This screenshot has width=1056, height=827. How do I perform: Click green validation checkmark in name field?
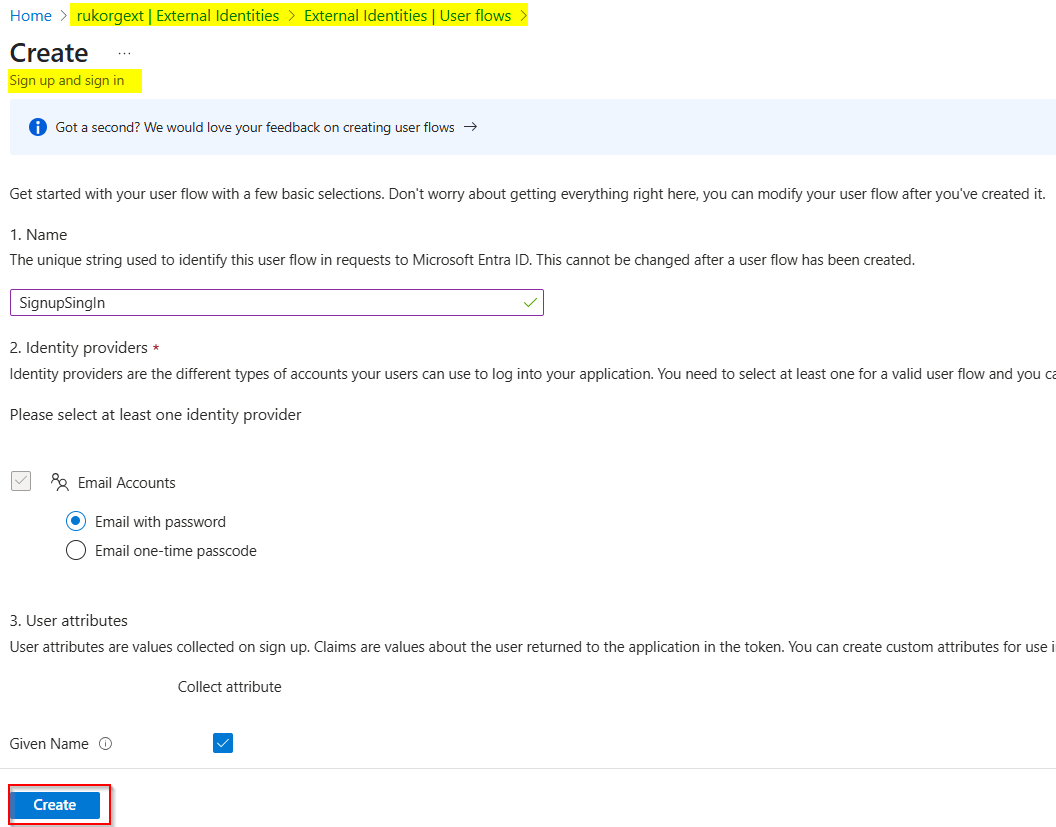pyautogui.click(x=530, y=302)
